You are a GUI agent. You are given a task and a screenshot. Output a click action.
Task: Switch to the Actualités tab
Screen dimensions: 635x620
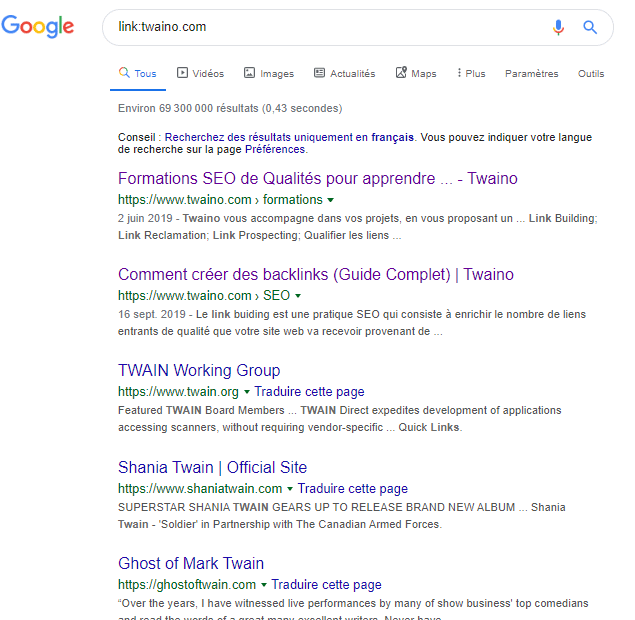point(345,74)
